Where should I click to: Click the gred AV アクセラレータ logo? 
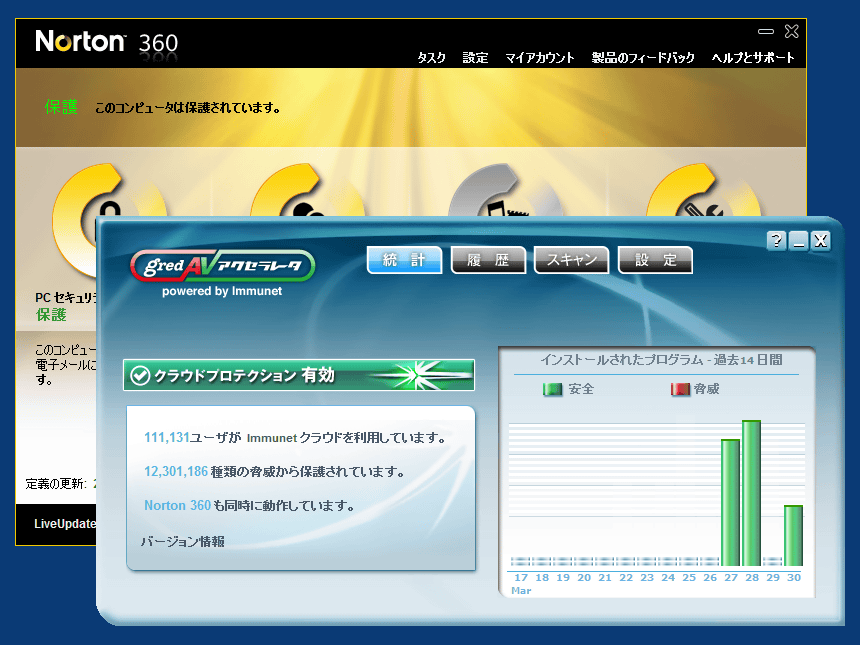[x=223, y=266]
